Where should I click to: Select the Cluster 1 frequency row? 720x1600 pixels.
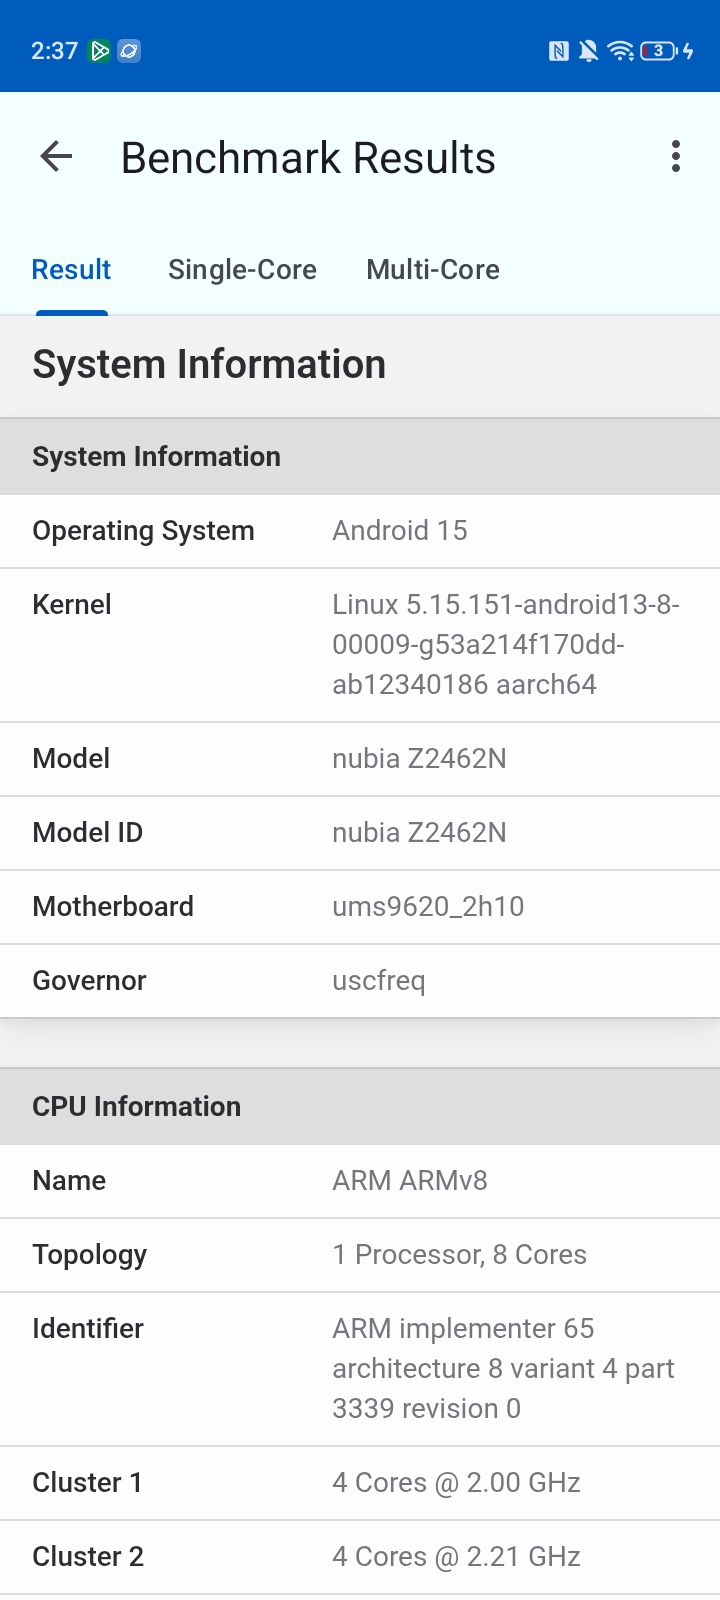tap(360, 1483)
